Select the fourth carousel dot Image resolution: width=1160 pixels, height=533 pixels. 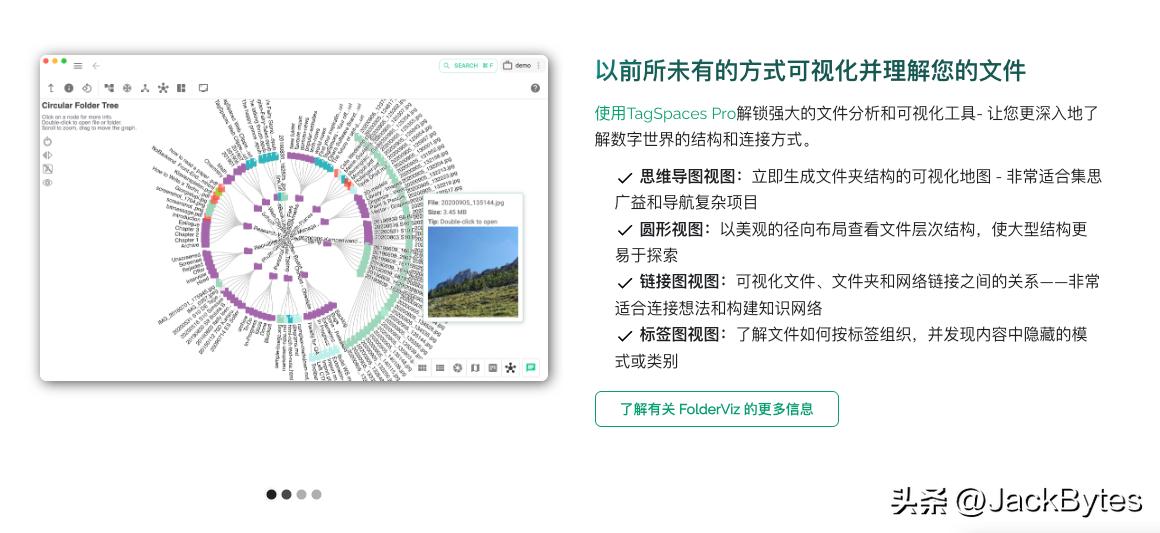[x=317, y=495]
